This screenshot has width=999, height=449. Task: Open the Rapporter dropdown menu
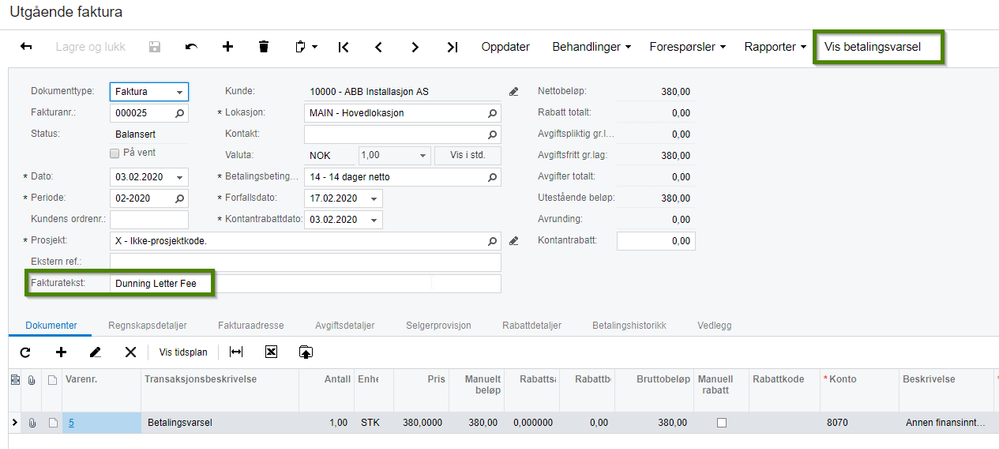pos(777,47)
